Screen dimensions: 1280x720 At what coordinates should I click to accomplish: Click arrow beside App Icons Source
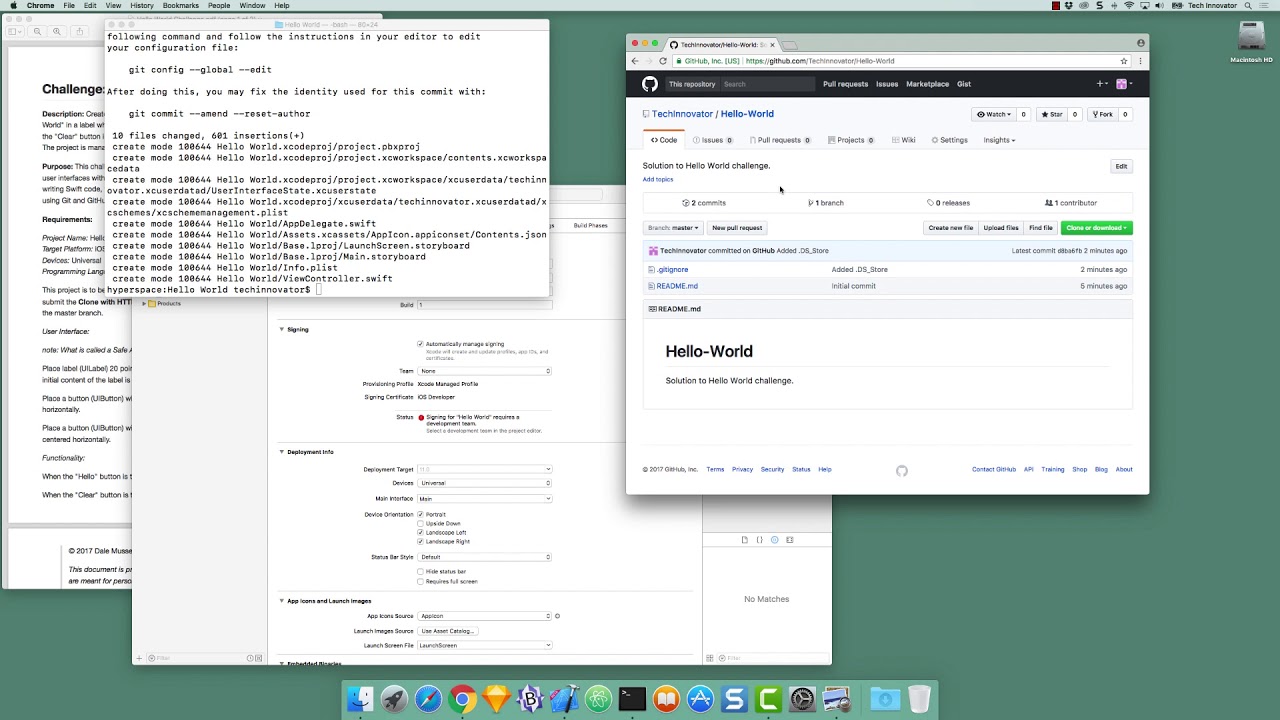[557, 616]
